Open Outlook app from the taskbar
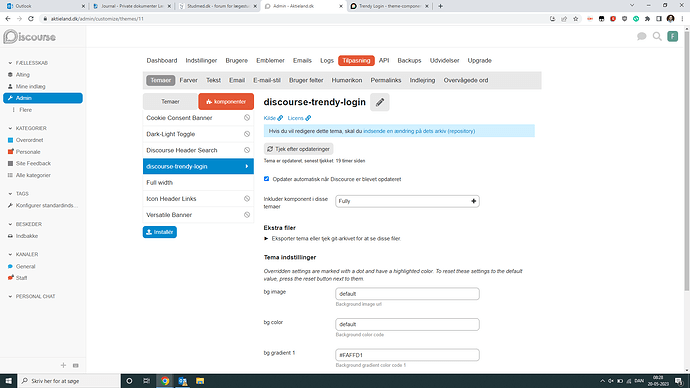The image size is (690, 388). [x=183, y=381]
